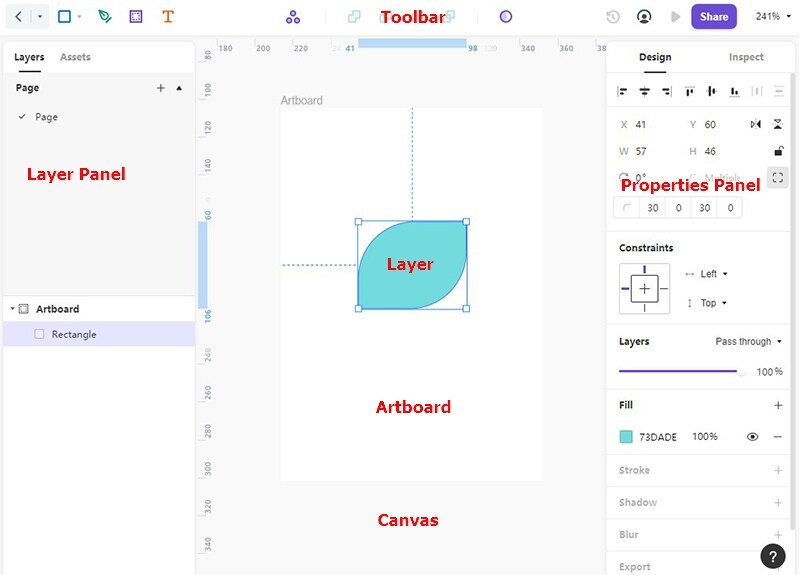This screenshot has height=575, width=800.
Task: Add a new fill with plus icon
Action: 778,405
